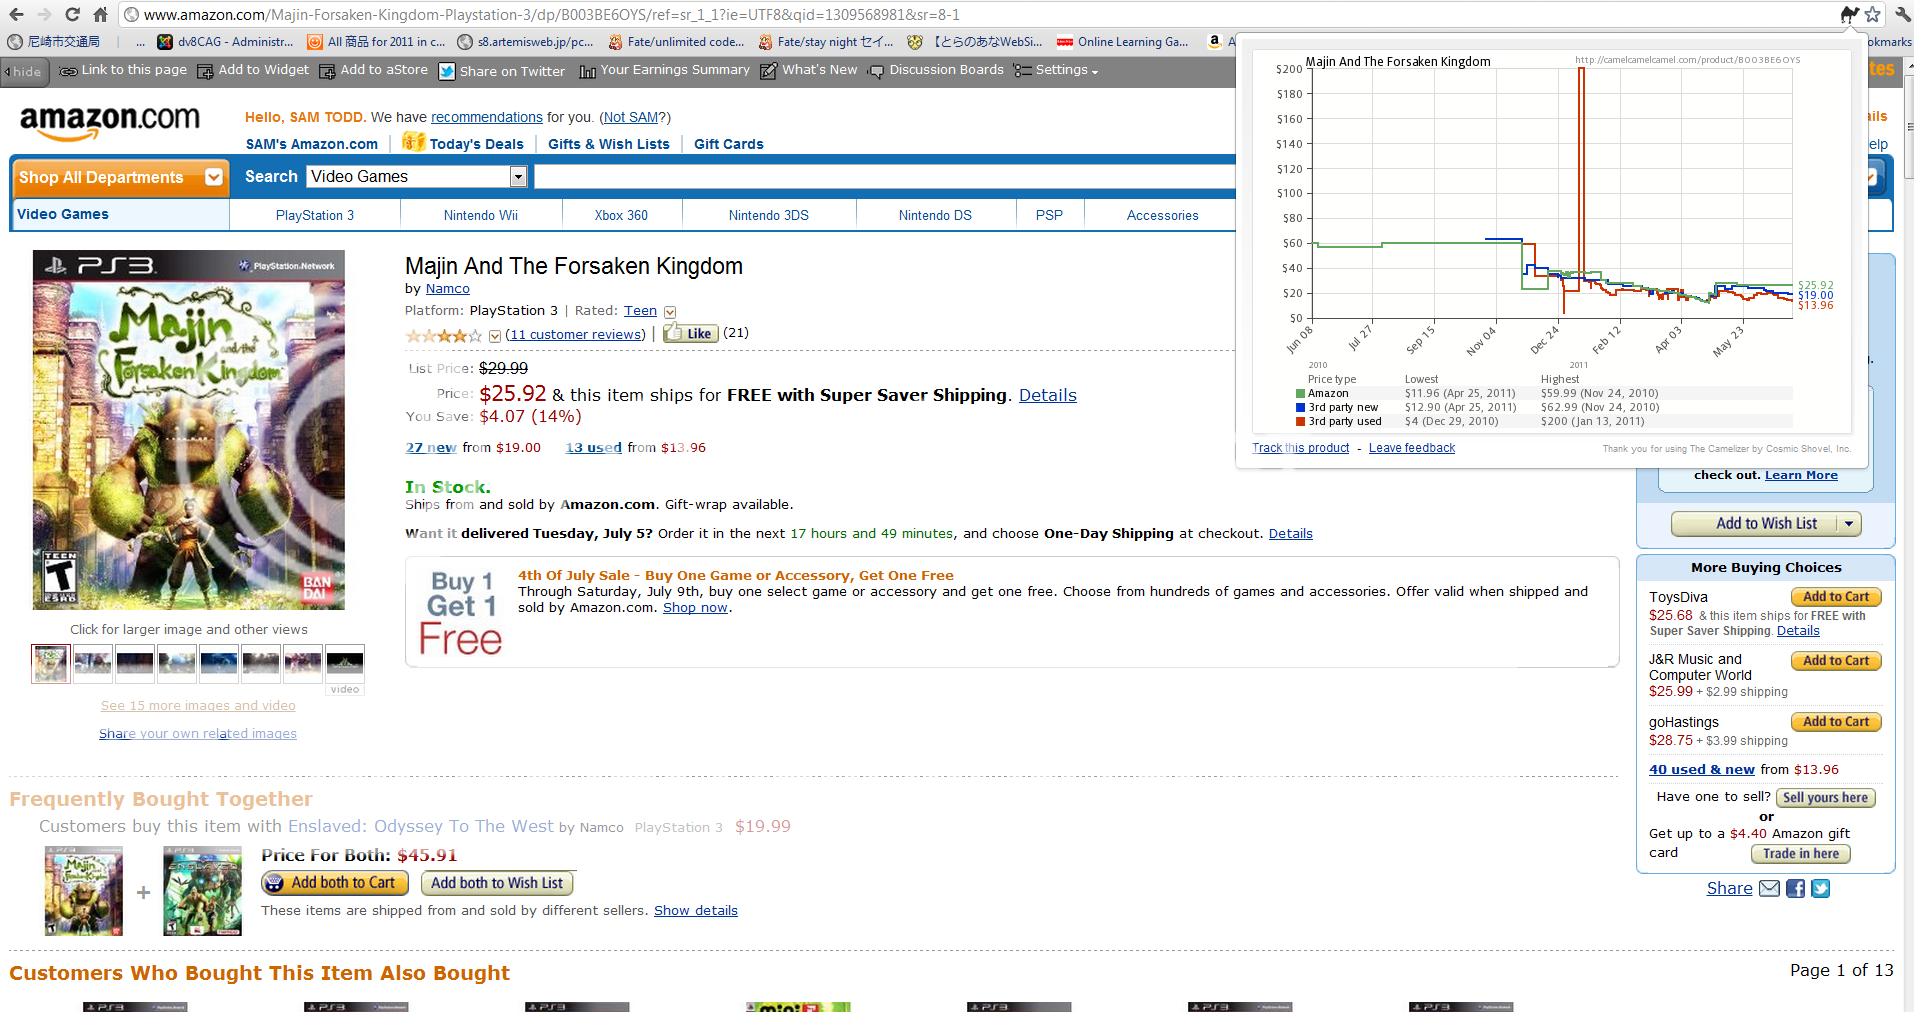Click the Namco brand link

[447, 289]
